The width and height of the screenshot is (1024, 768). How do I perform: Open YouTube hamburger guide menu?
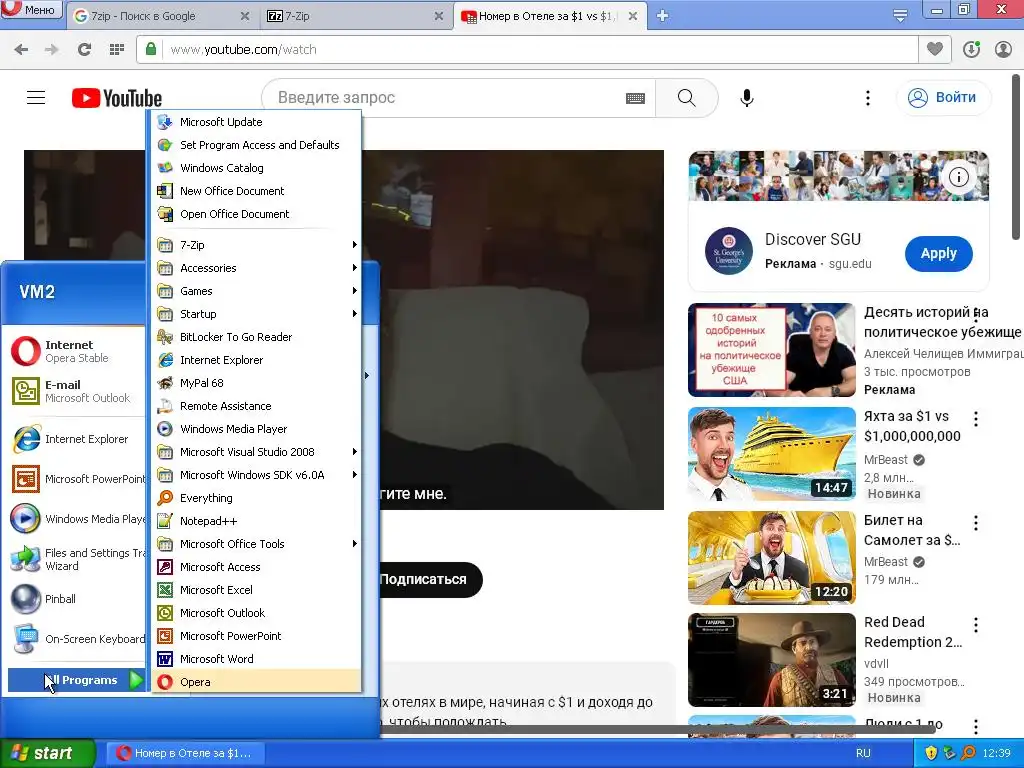click(36, 98)
